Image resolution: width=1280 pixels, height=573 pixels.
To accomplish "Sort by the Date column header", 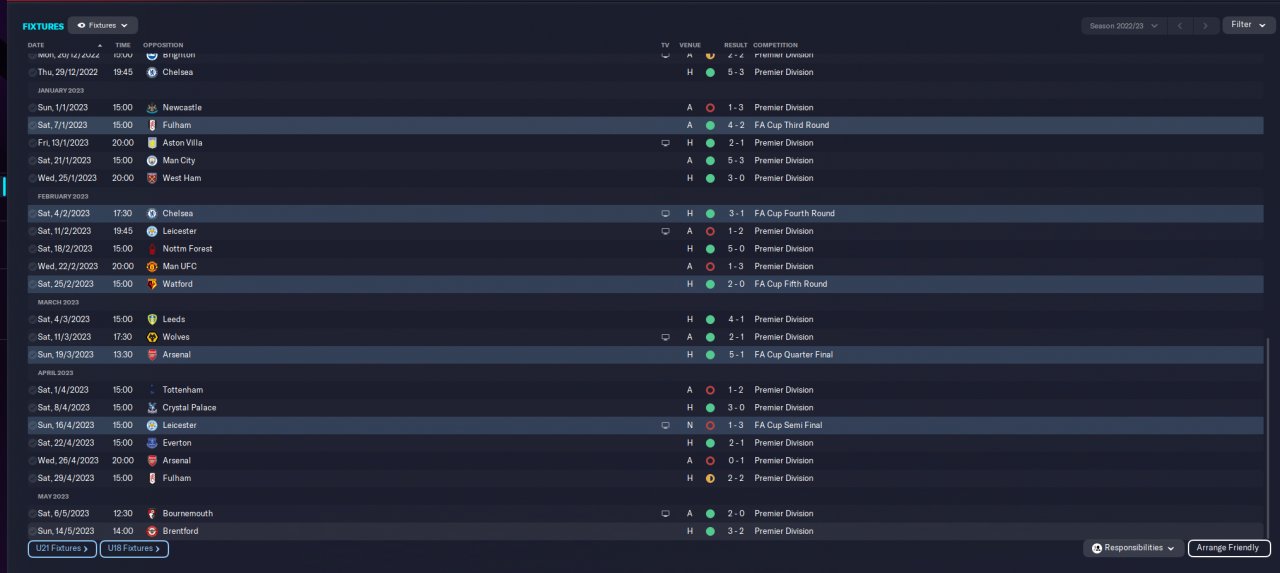I will click(x=36, y=45).
